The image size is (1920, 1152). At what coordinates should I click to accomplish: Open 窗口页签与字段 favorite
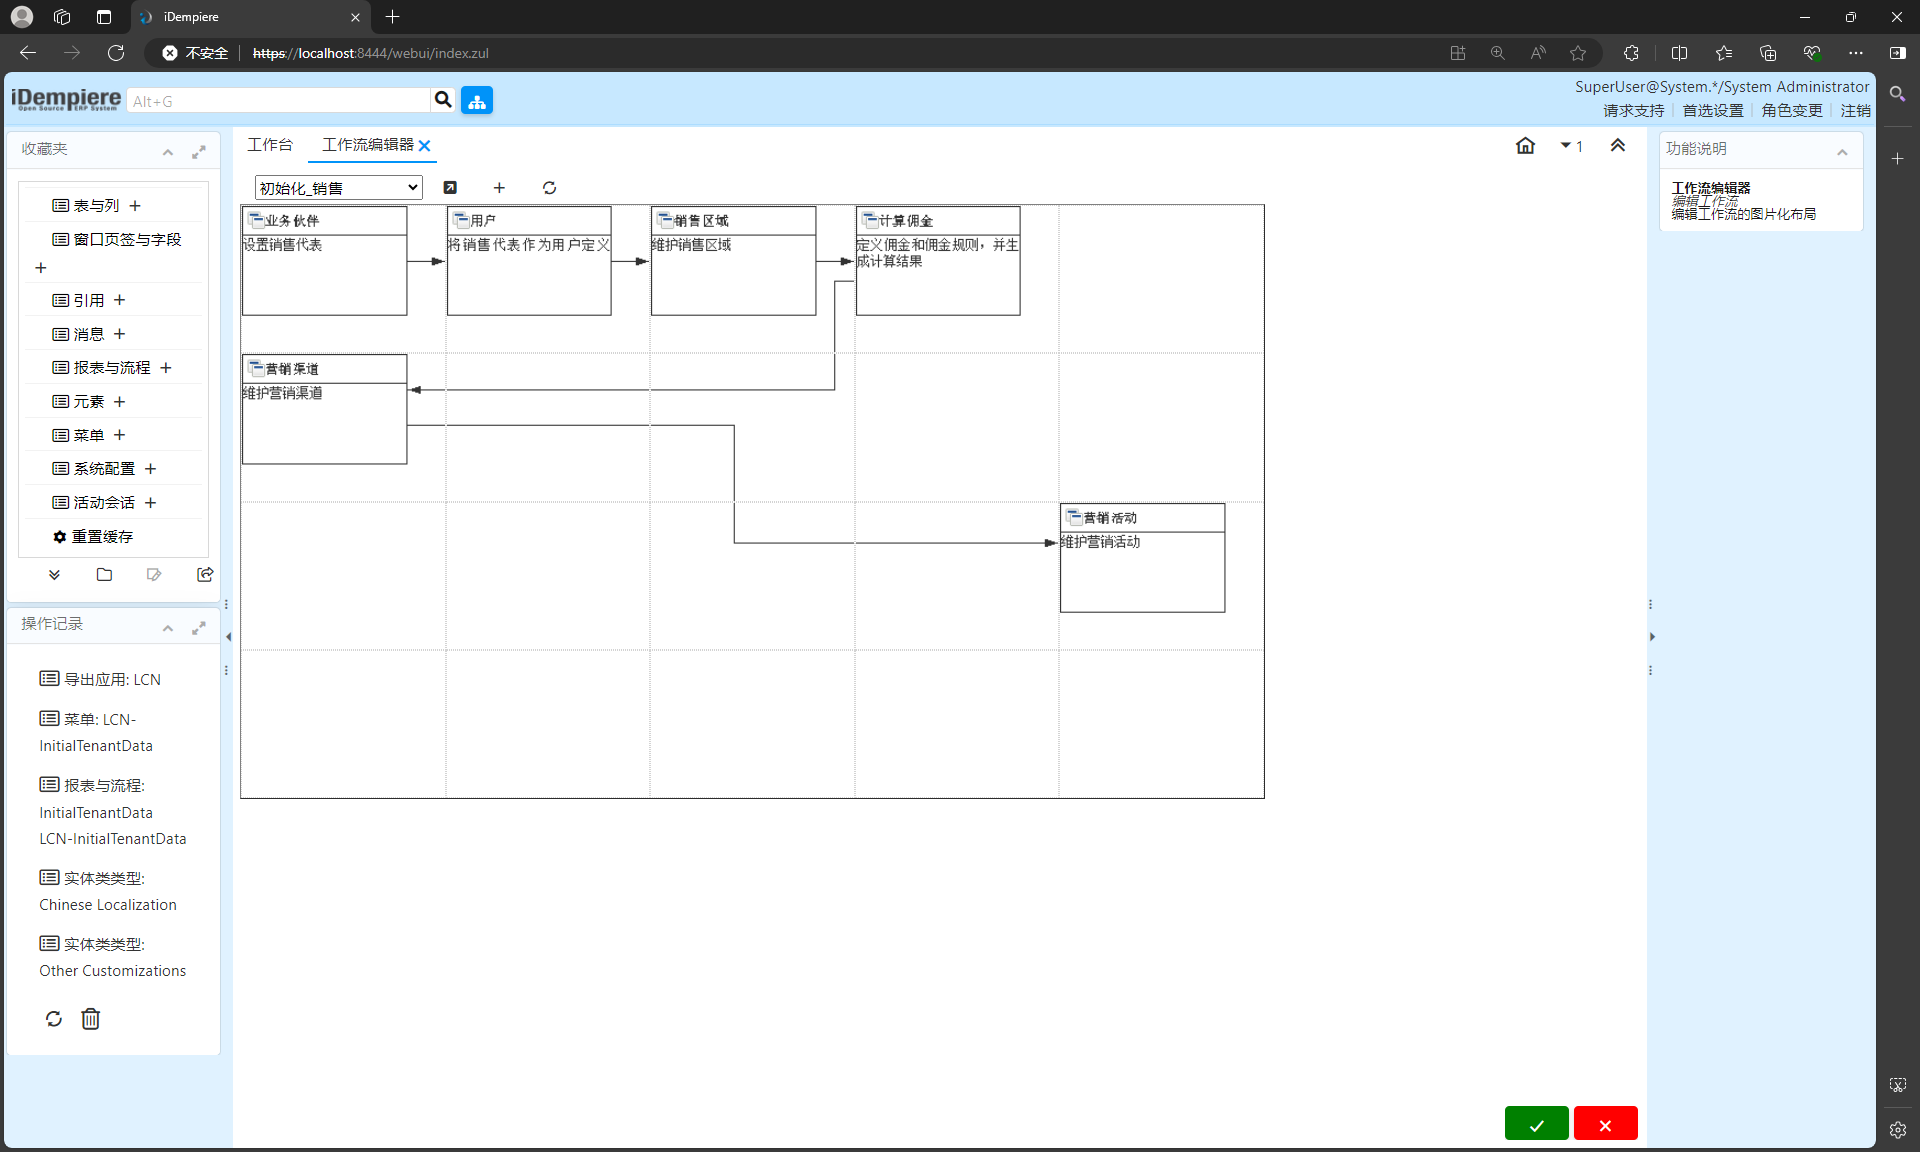click(x=117, y=239)
